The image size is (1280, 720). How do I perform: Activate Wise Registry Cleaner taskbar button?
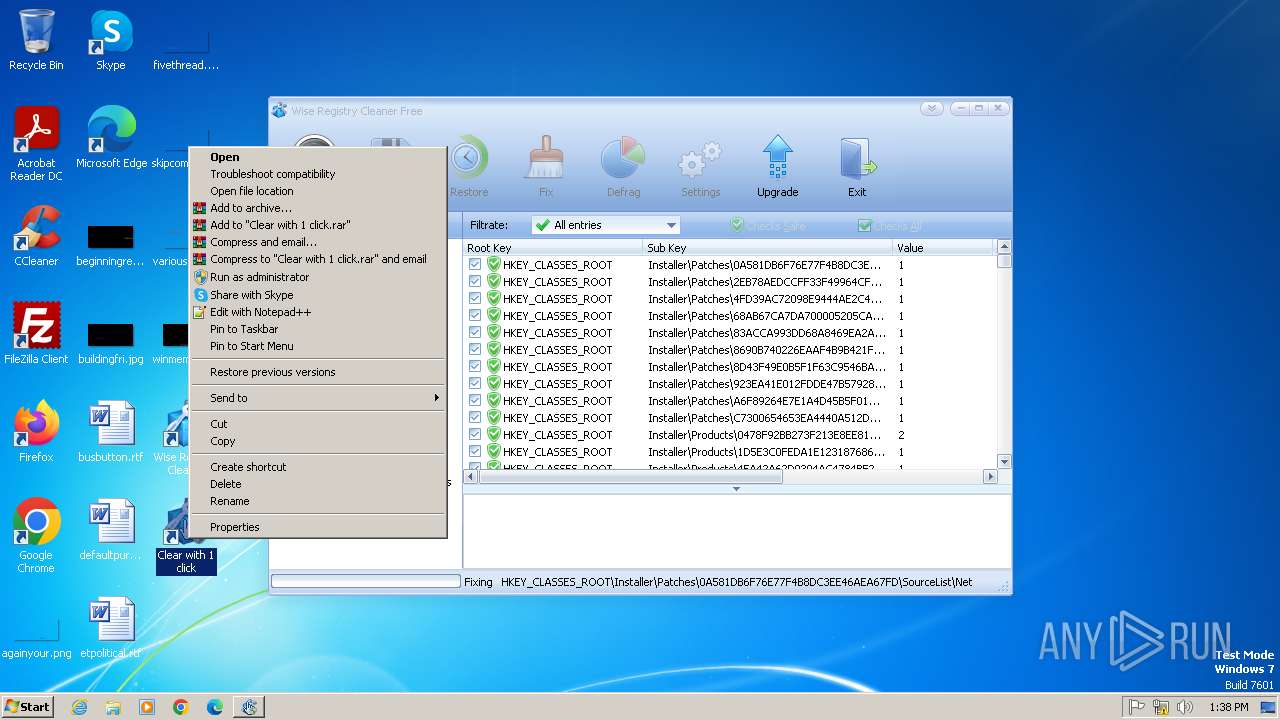pos(249,707)
